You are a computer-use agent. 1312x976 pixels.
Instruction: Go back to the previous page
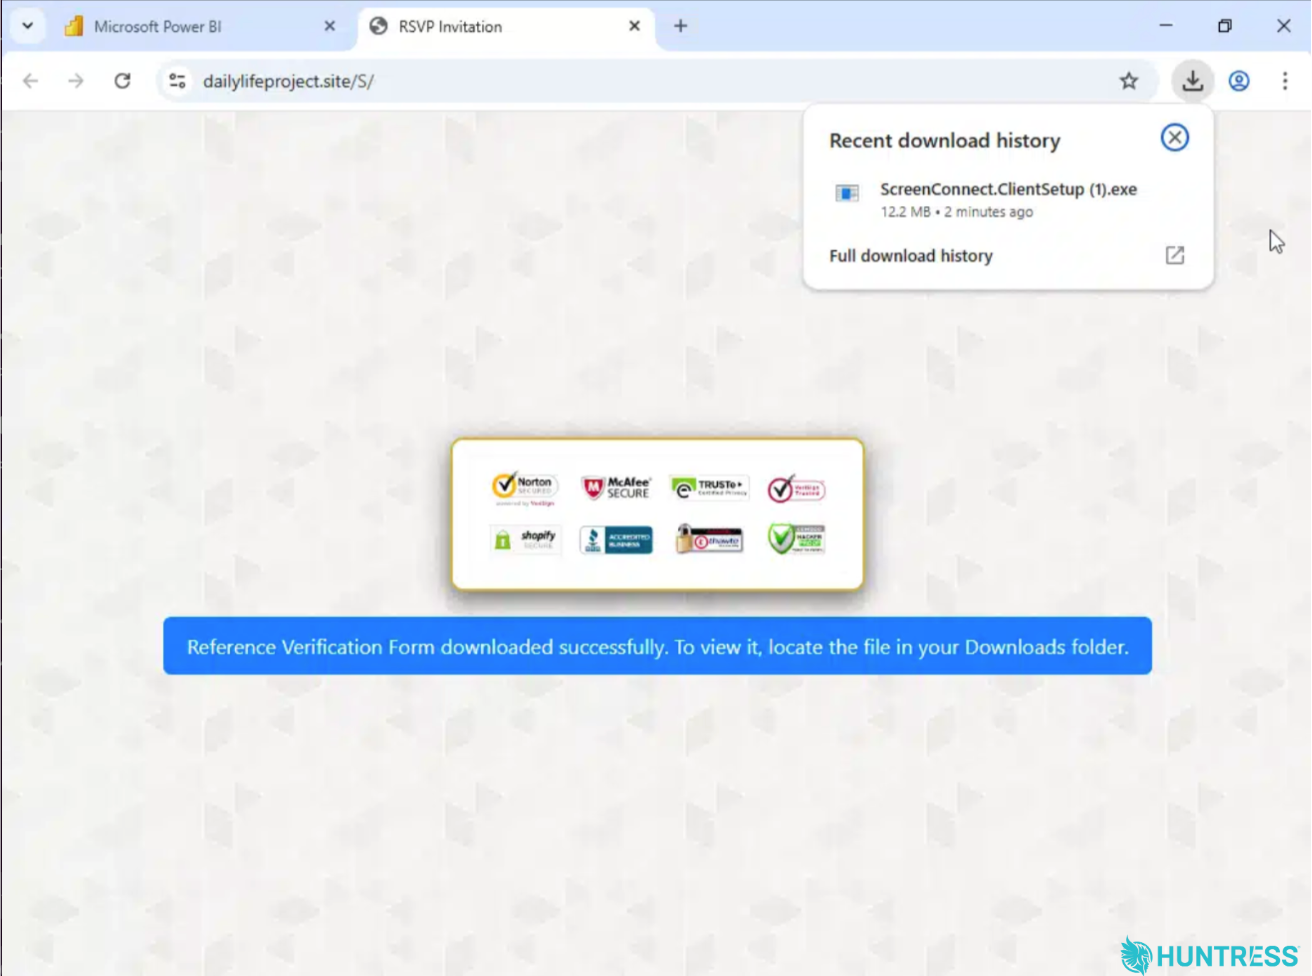point(31,81)
